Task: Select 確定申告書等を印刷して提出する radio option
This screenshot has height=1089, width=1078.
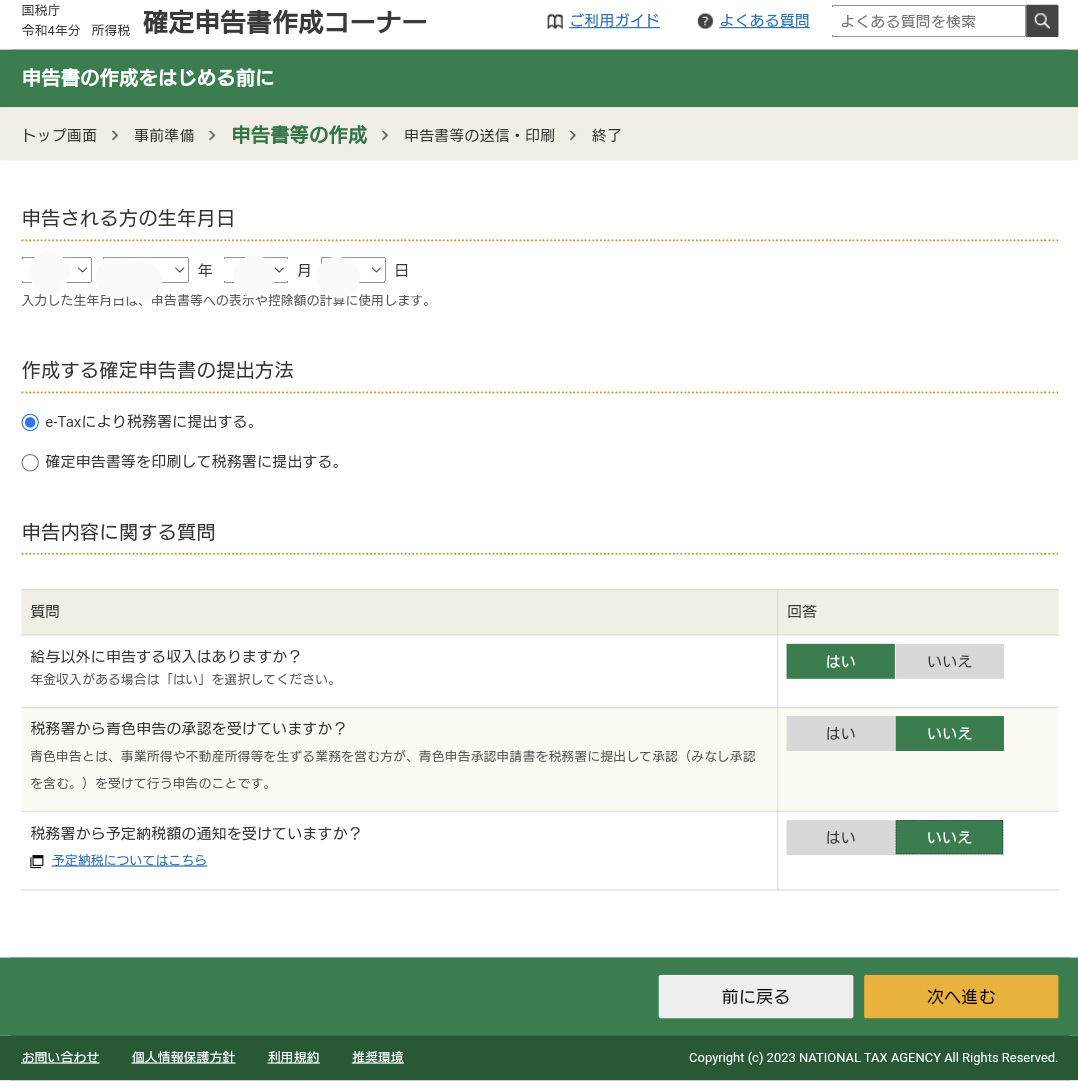Action: coord(30,462)
